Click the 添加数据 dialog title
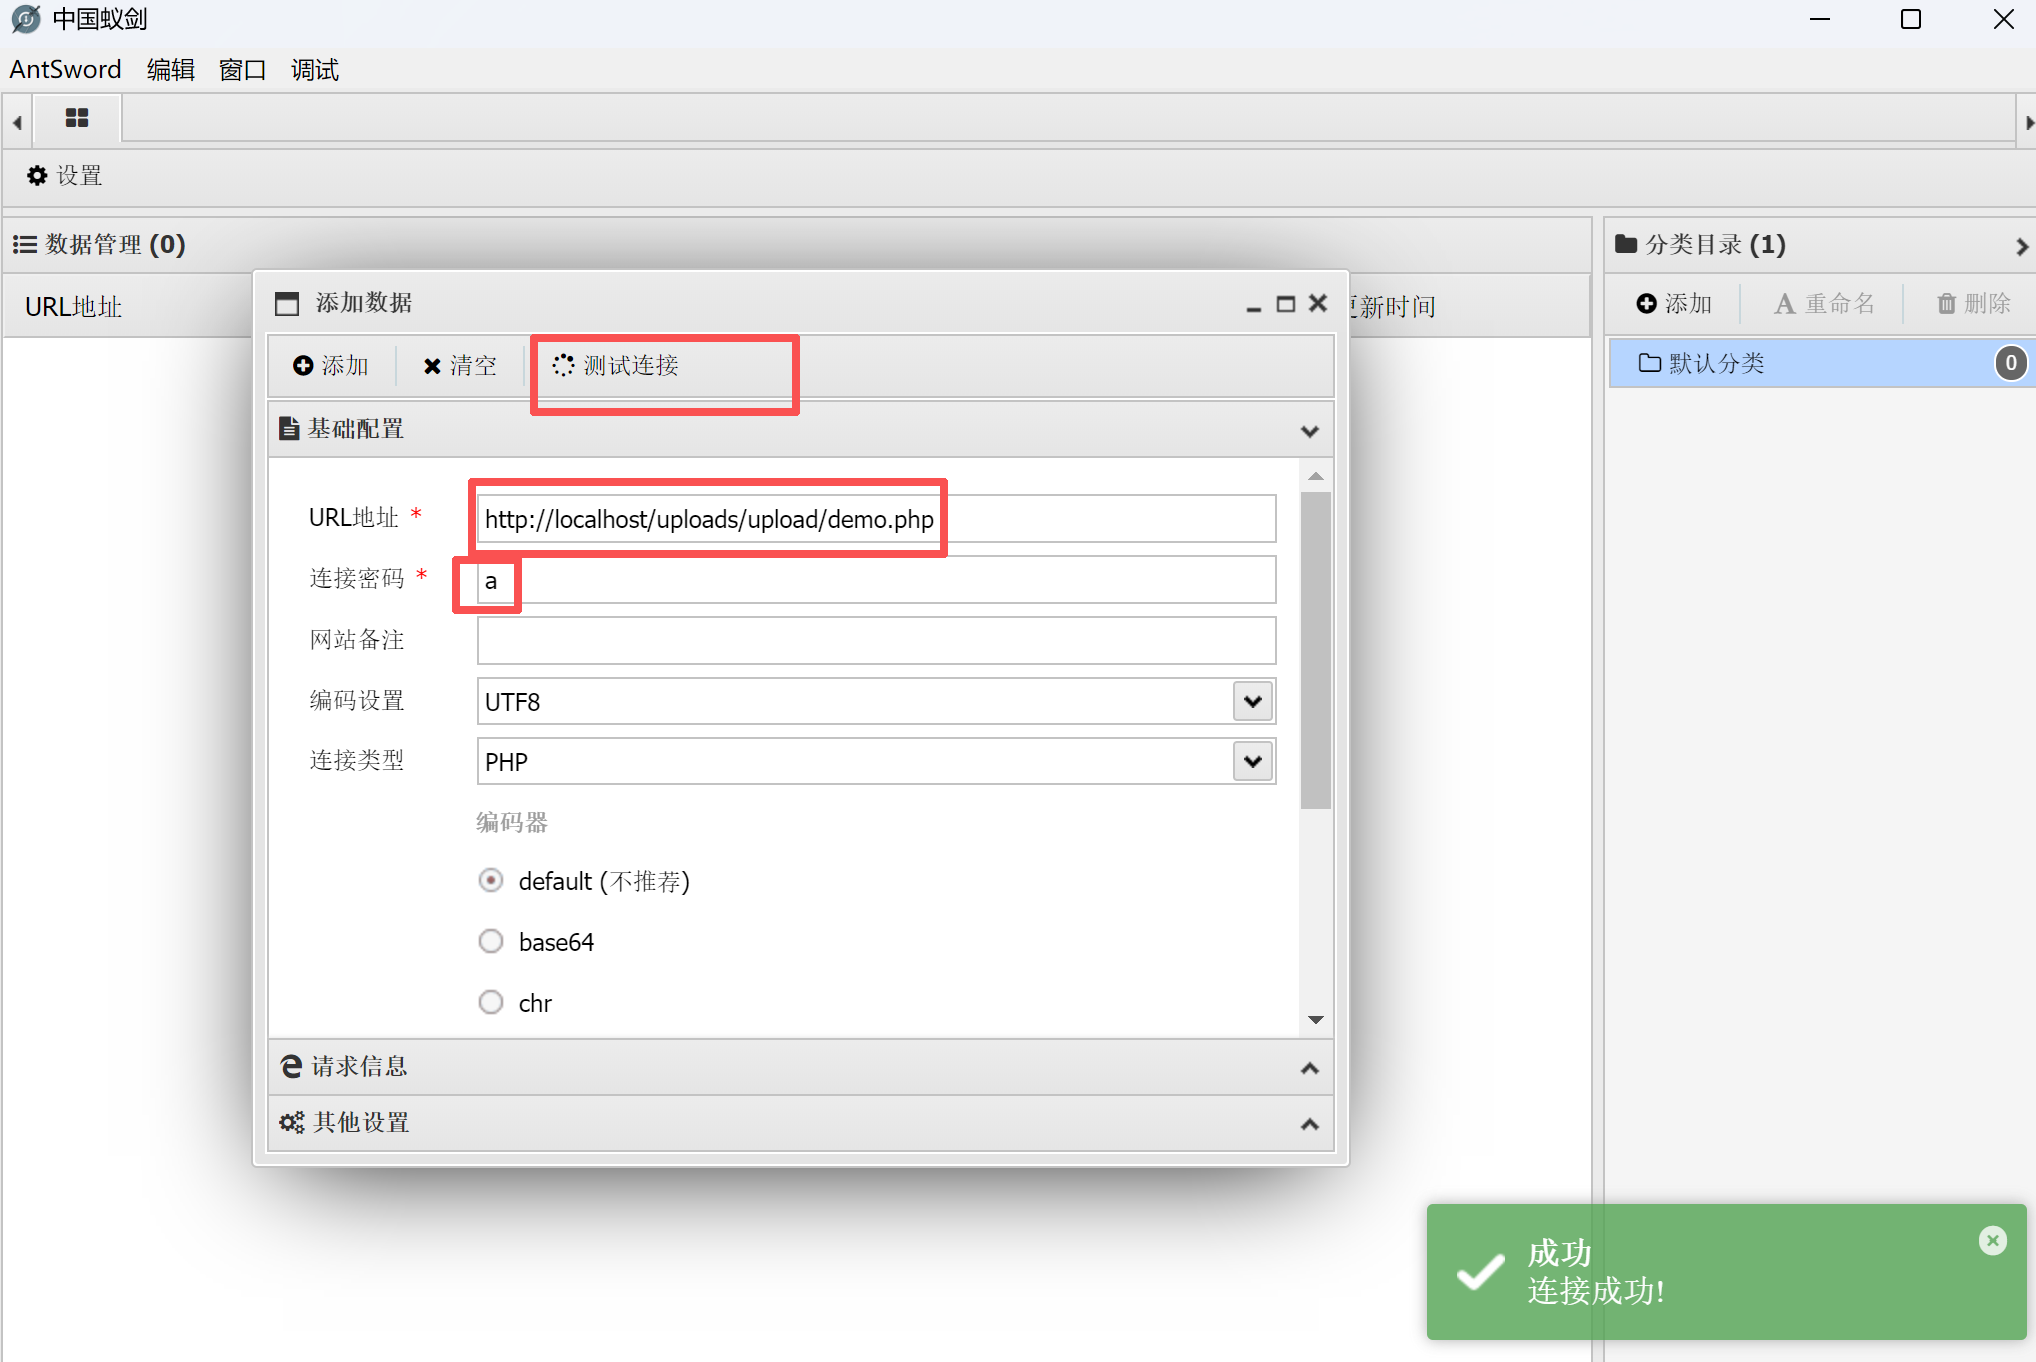The height and width of the screenshot is (1362, 2036). click(x=364, y=303)
